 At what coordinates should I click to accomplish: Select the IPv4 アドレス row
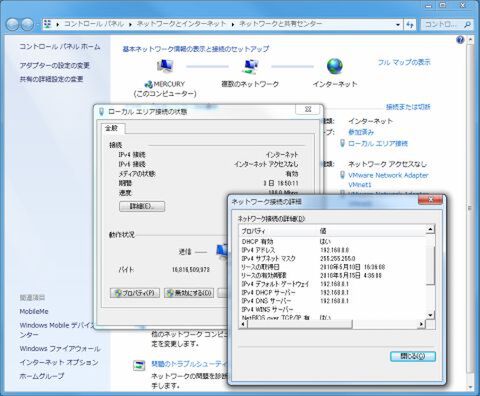click(333, 250)
